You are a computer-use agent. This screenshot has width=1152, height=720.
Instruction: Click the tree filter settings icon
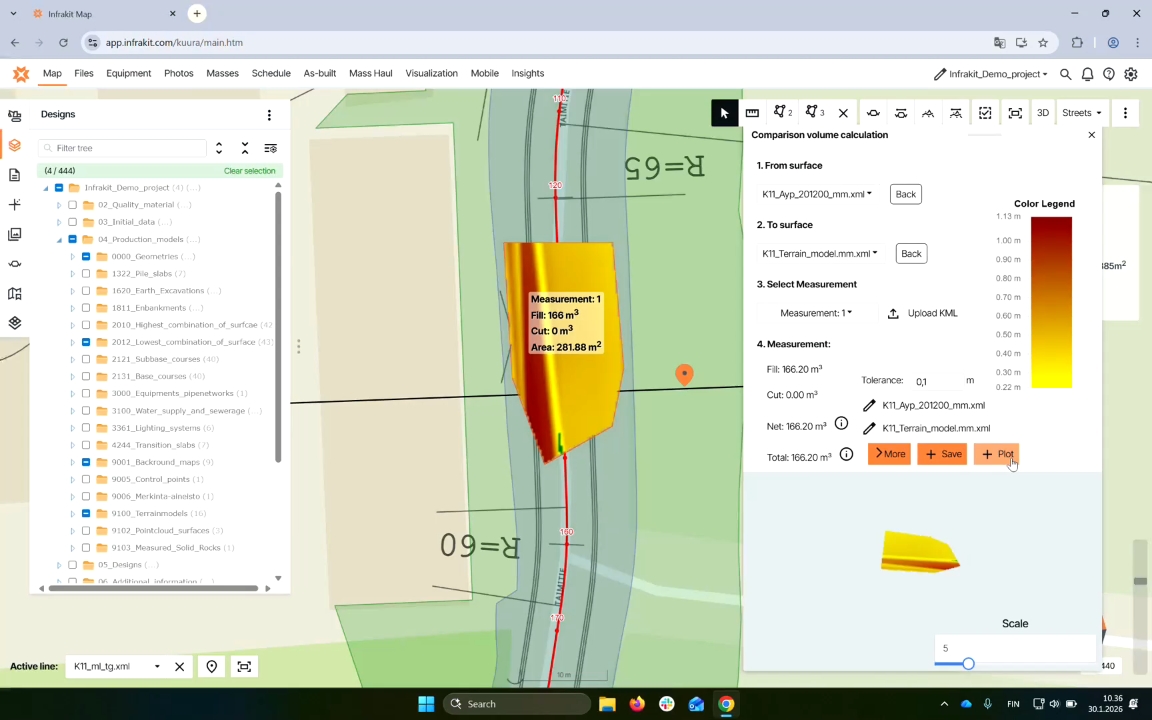click(270, 148)
